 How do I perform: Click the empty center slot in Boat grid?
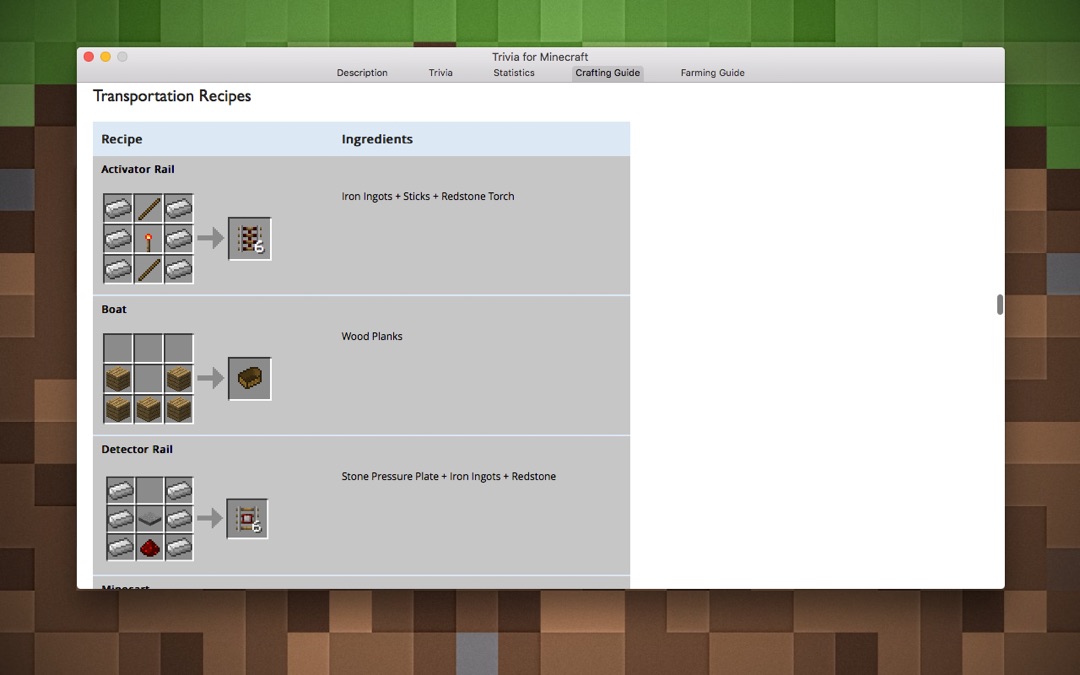(148, 379)
